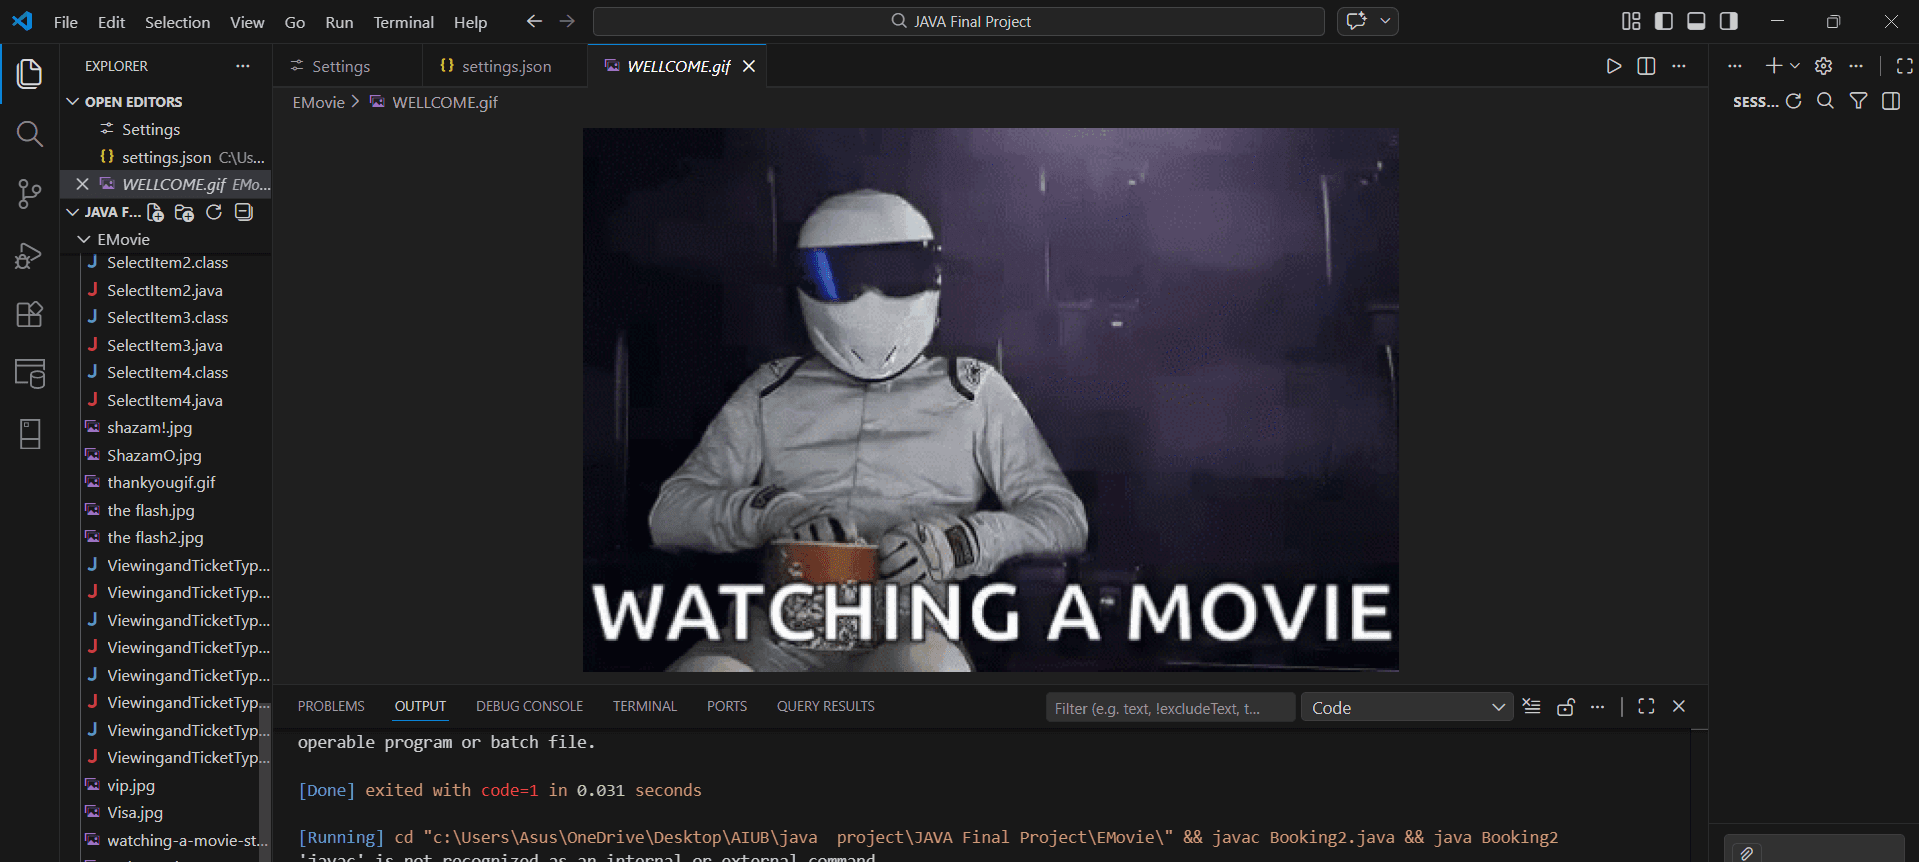
Task: Open new session dropdown arrow beside plus
Action: point(1794,66)
